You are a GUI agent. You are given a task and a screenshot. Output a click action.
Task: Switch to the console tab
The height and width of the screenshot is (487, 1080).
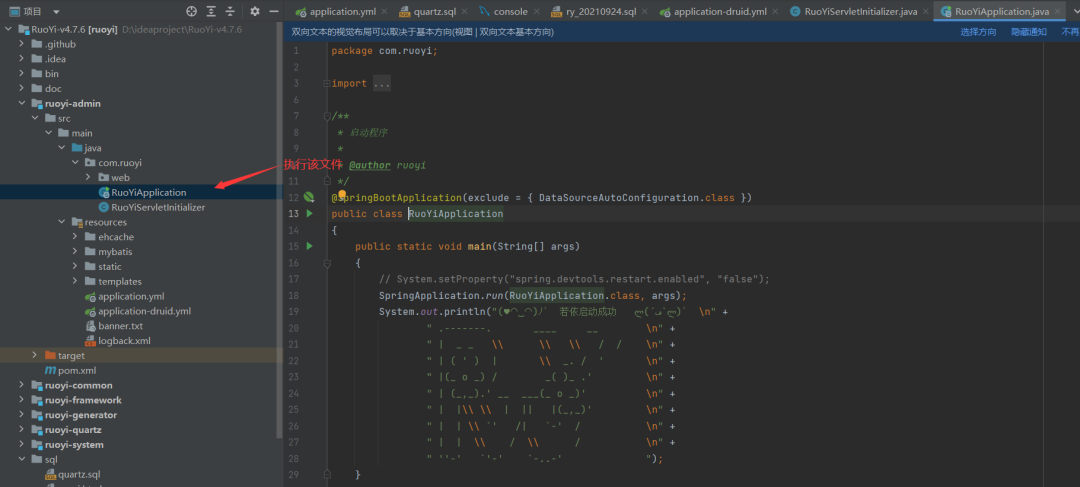tap(510, 12)
